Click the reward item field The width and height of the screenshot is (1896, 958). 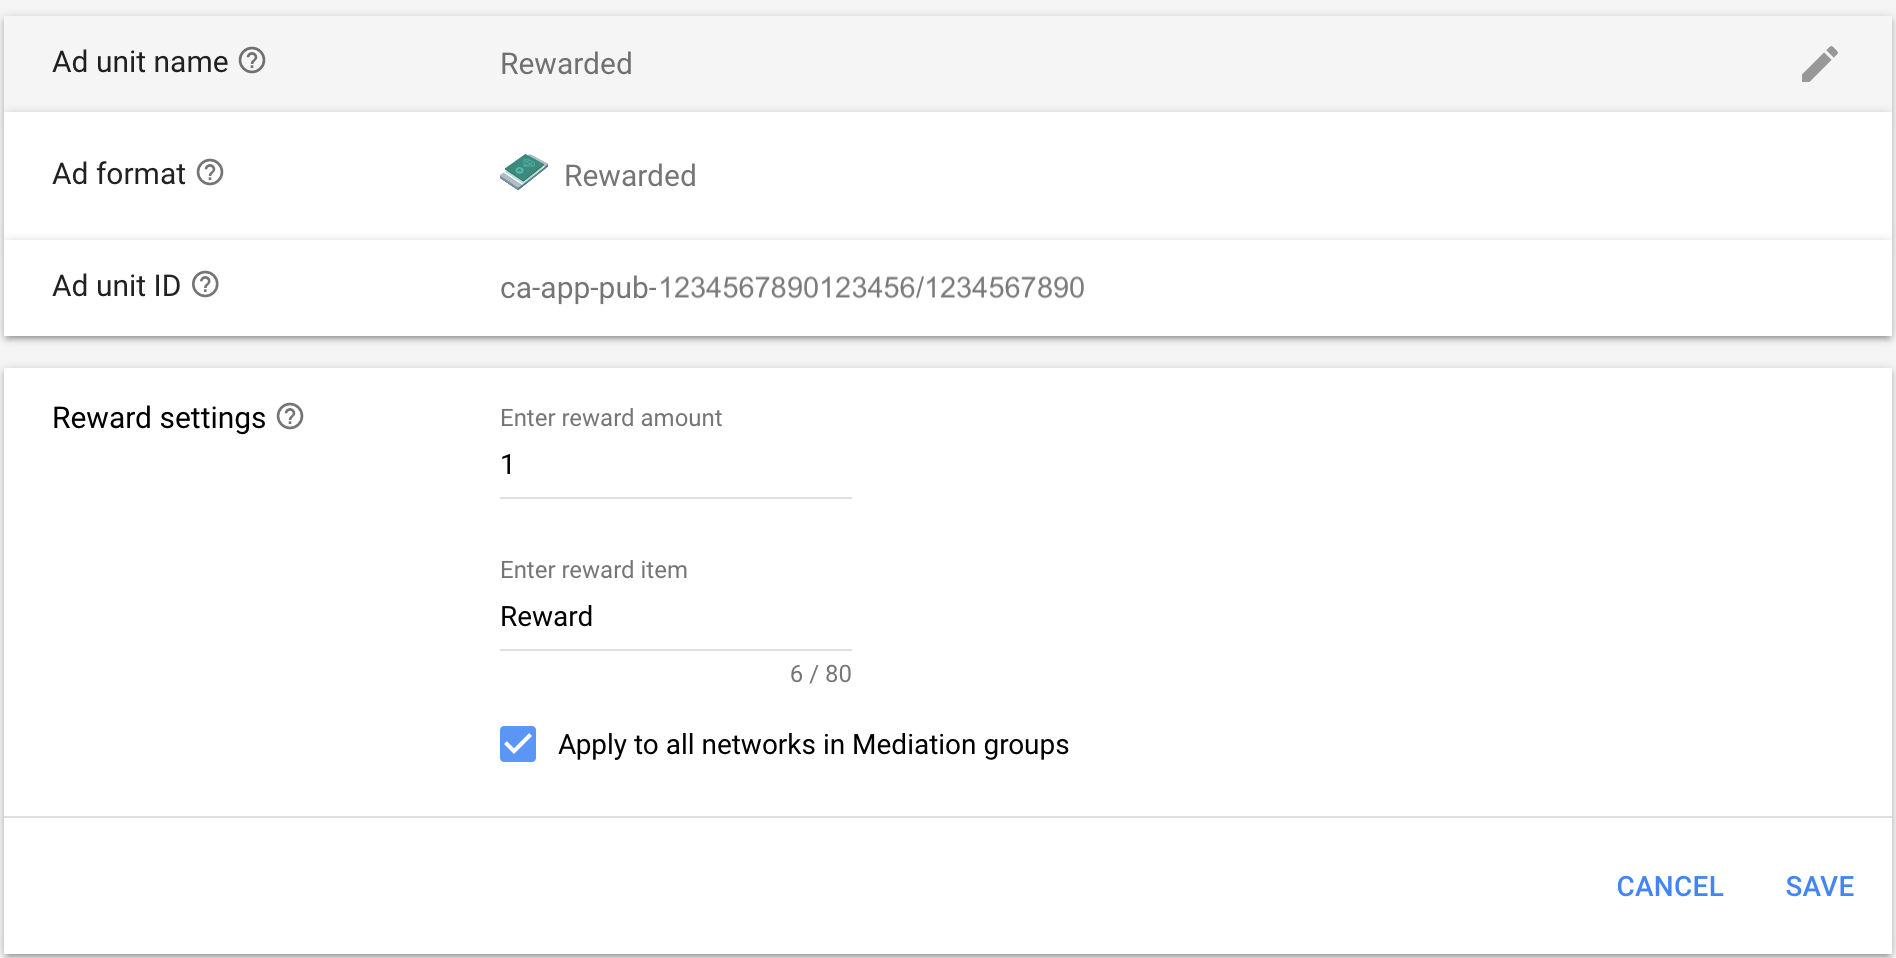(x=676, y=618)
